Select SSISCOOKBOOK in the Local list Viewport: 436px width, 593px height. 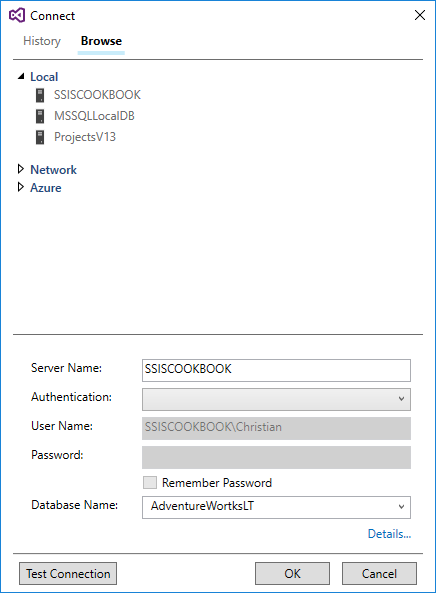point(97,95)
